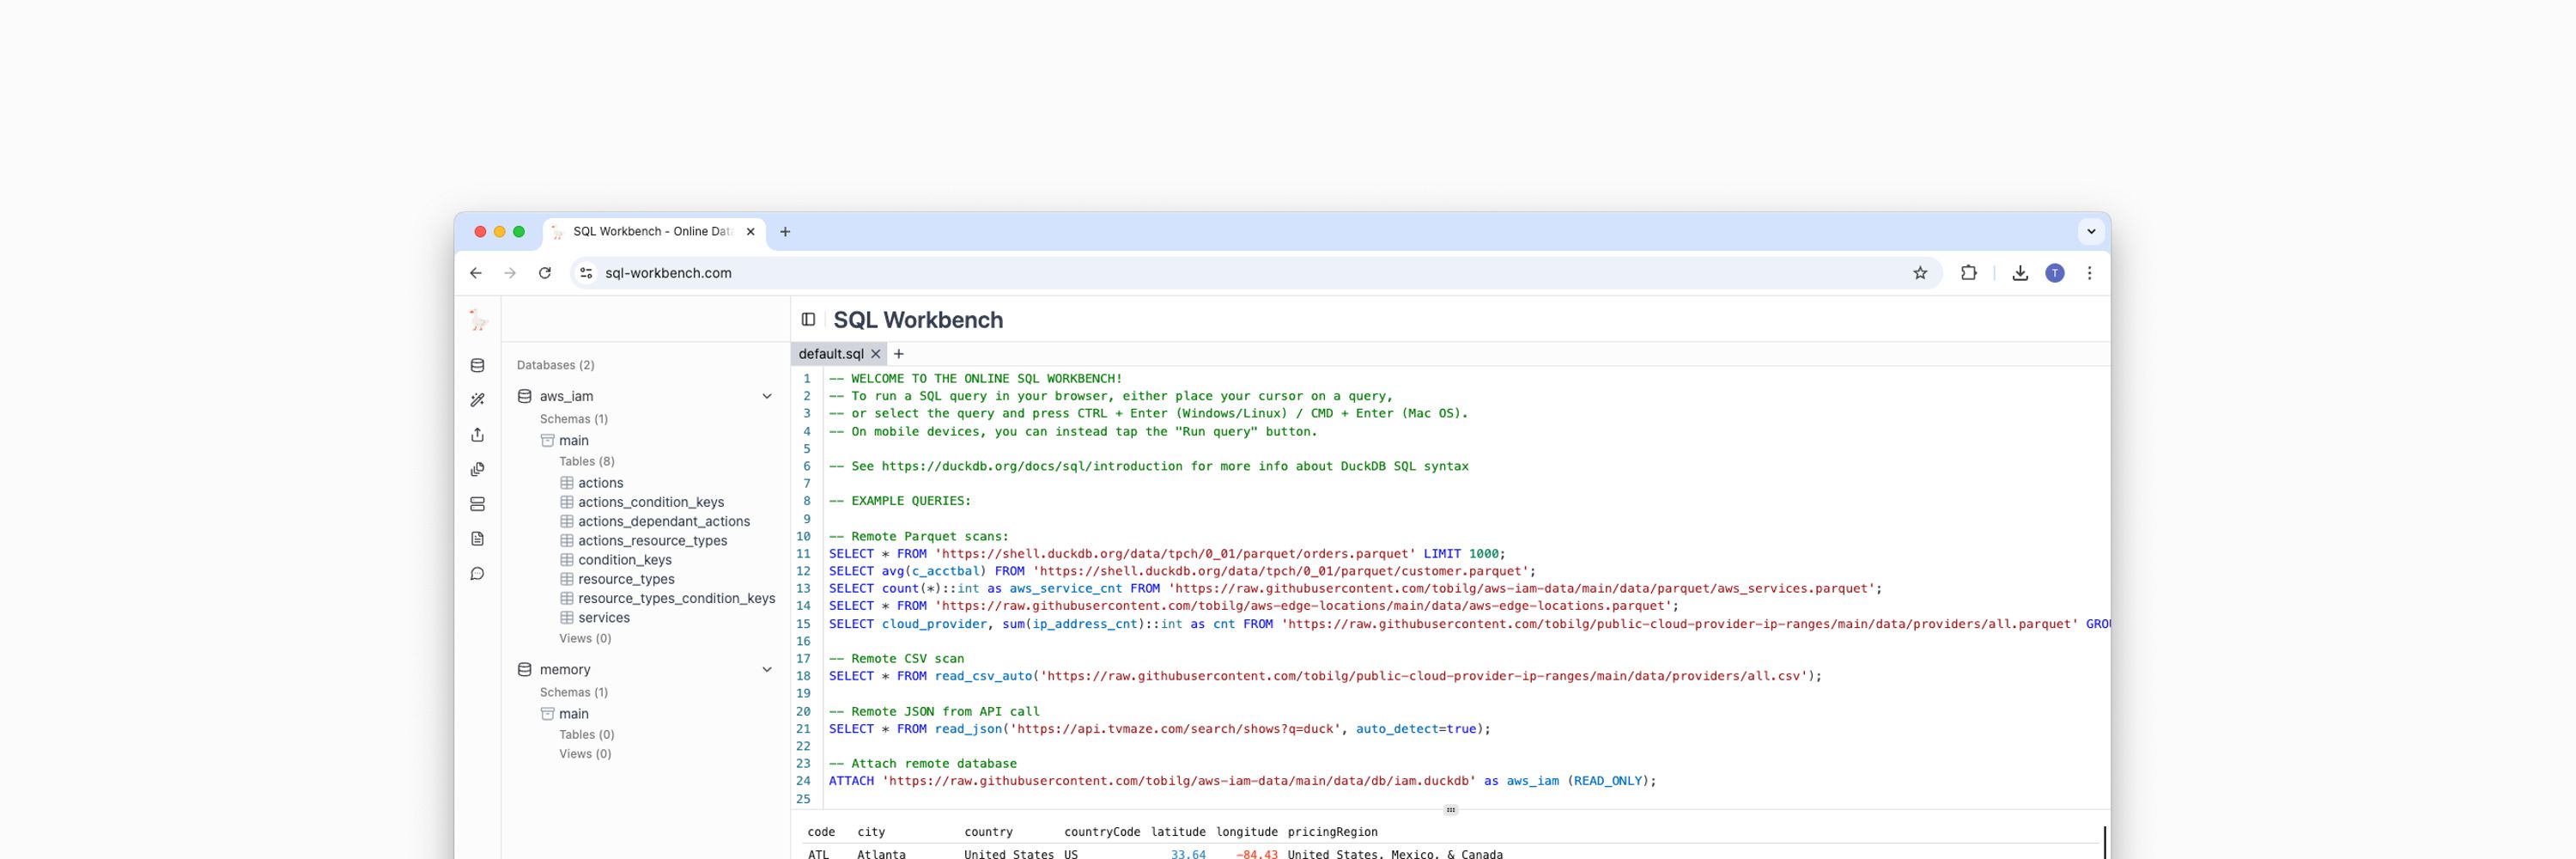
Task: Open the browser extensions puzzle icon
Action: [x=1968, y=273]
